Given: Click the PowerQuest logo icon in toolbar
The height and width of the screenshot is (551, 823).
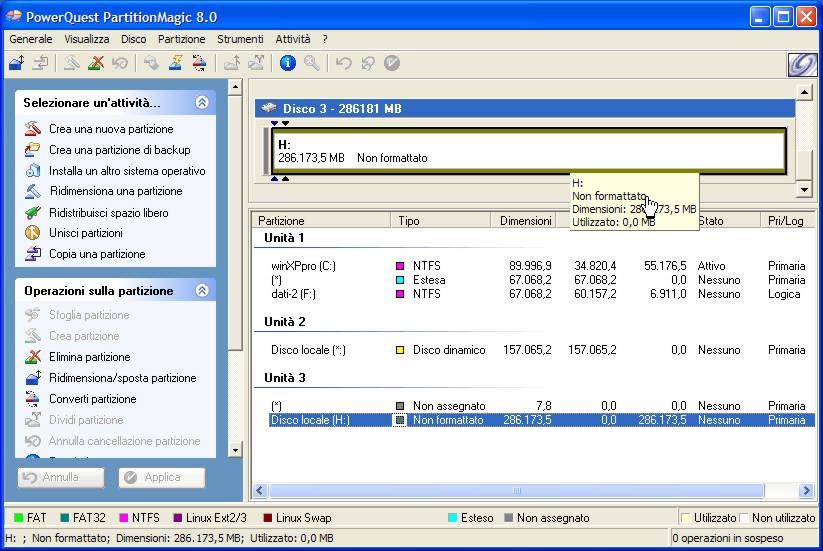Looking at the screenshot, I should (x=802, y=65).
